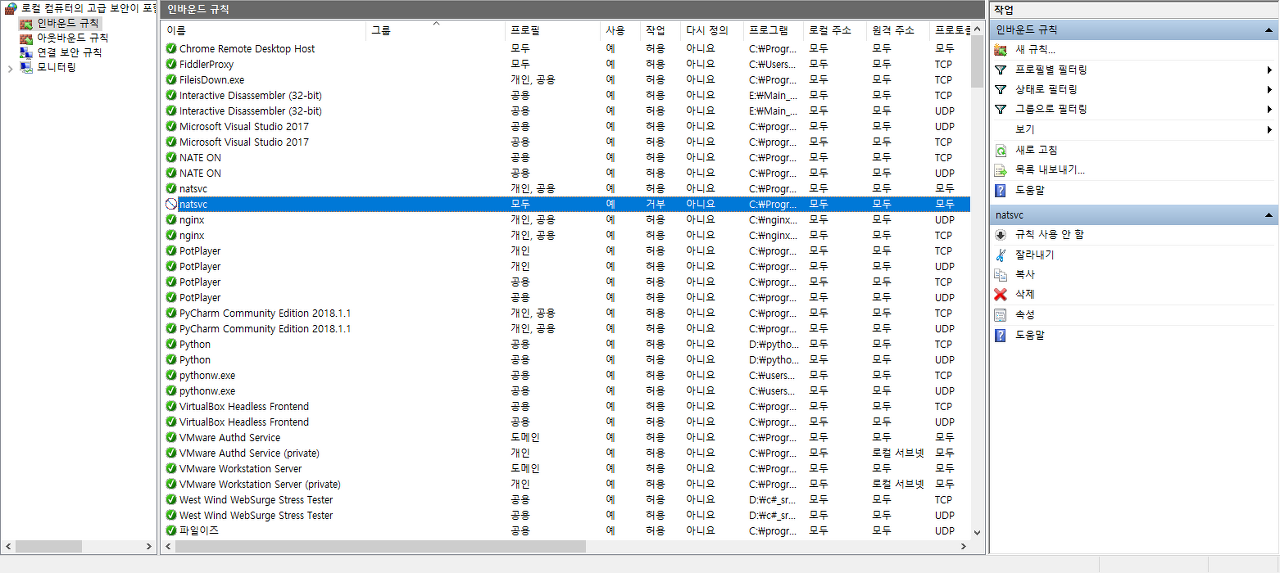
Task: Sort by the 프로그램 column header
Action: [x=773, y=31]
